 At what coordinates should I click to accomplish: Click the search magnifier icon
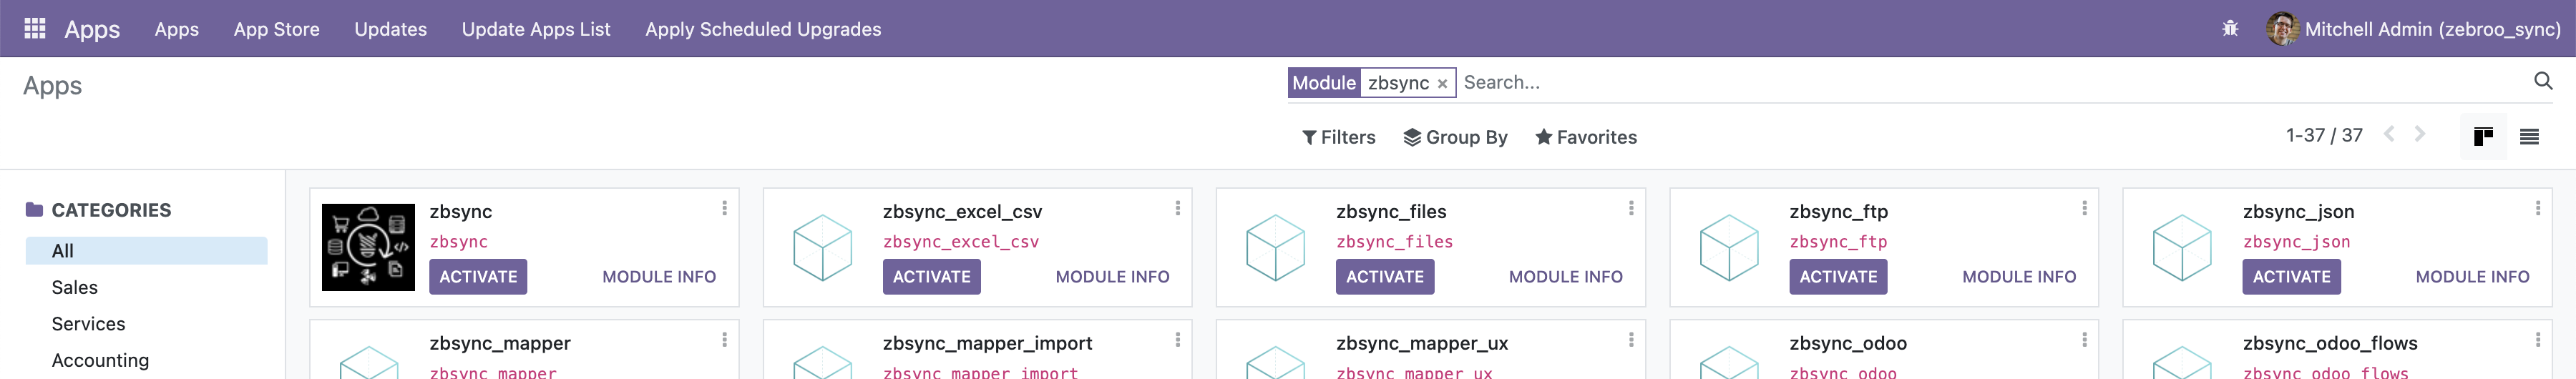click(2543, 81)
